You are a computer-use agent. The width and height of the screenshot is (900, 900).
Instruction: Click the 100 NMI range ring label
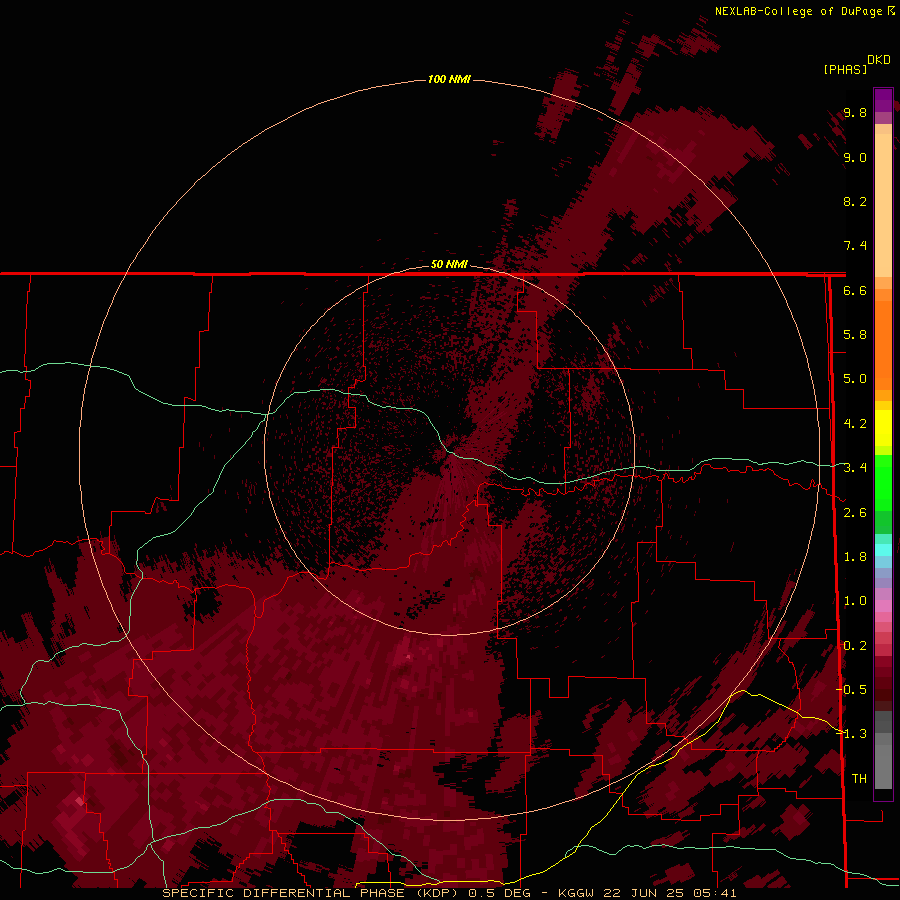(x=449, y=79)
